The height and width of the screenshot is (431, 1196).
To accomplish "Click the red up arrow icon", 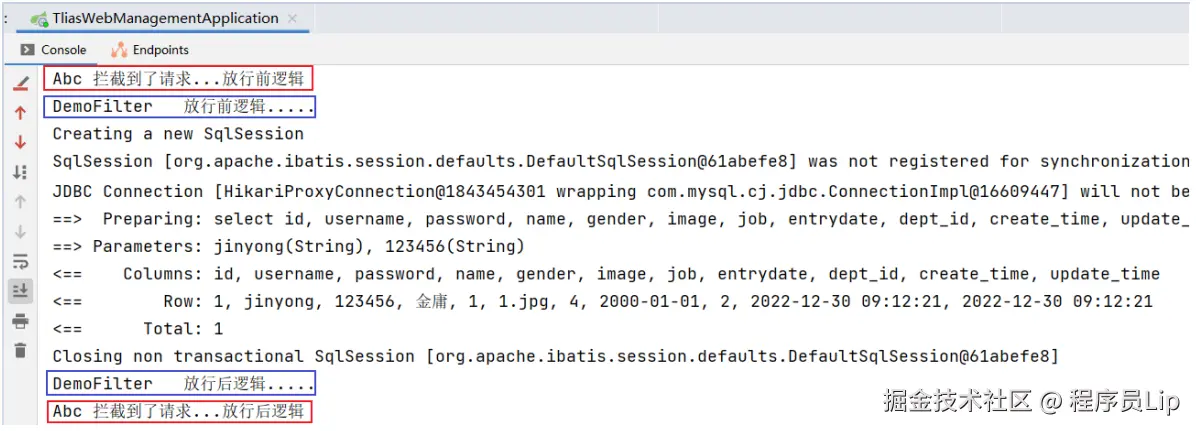I will click(x=20, y=113).
